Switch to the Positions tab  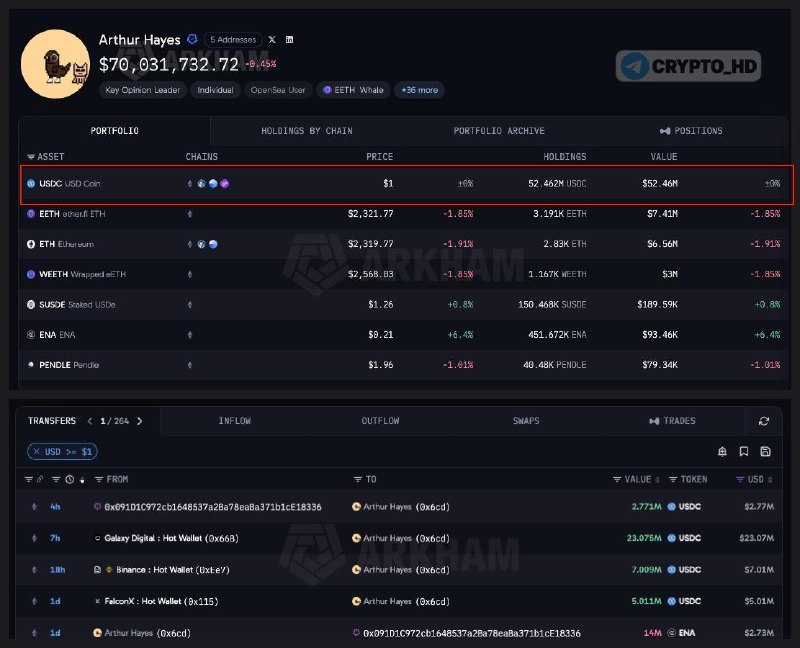[691, 131]
